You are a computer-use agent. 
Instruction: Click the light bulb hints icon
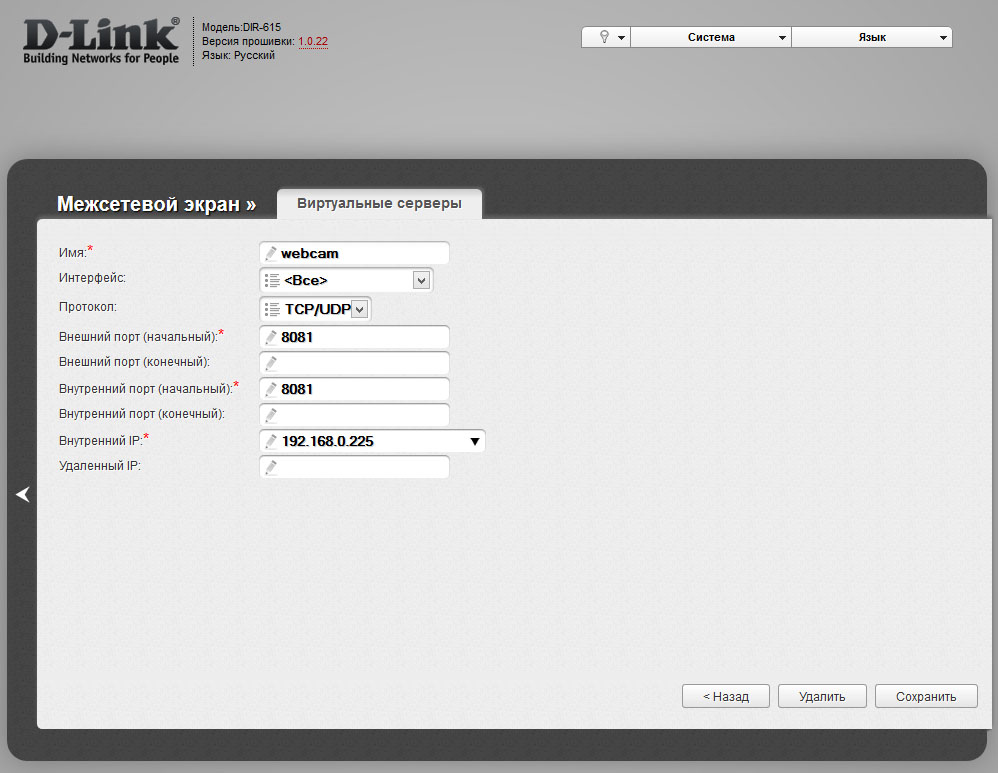pyautogui.click(x=604, y=37)
